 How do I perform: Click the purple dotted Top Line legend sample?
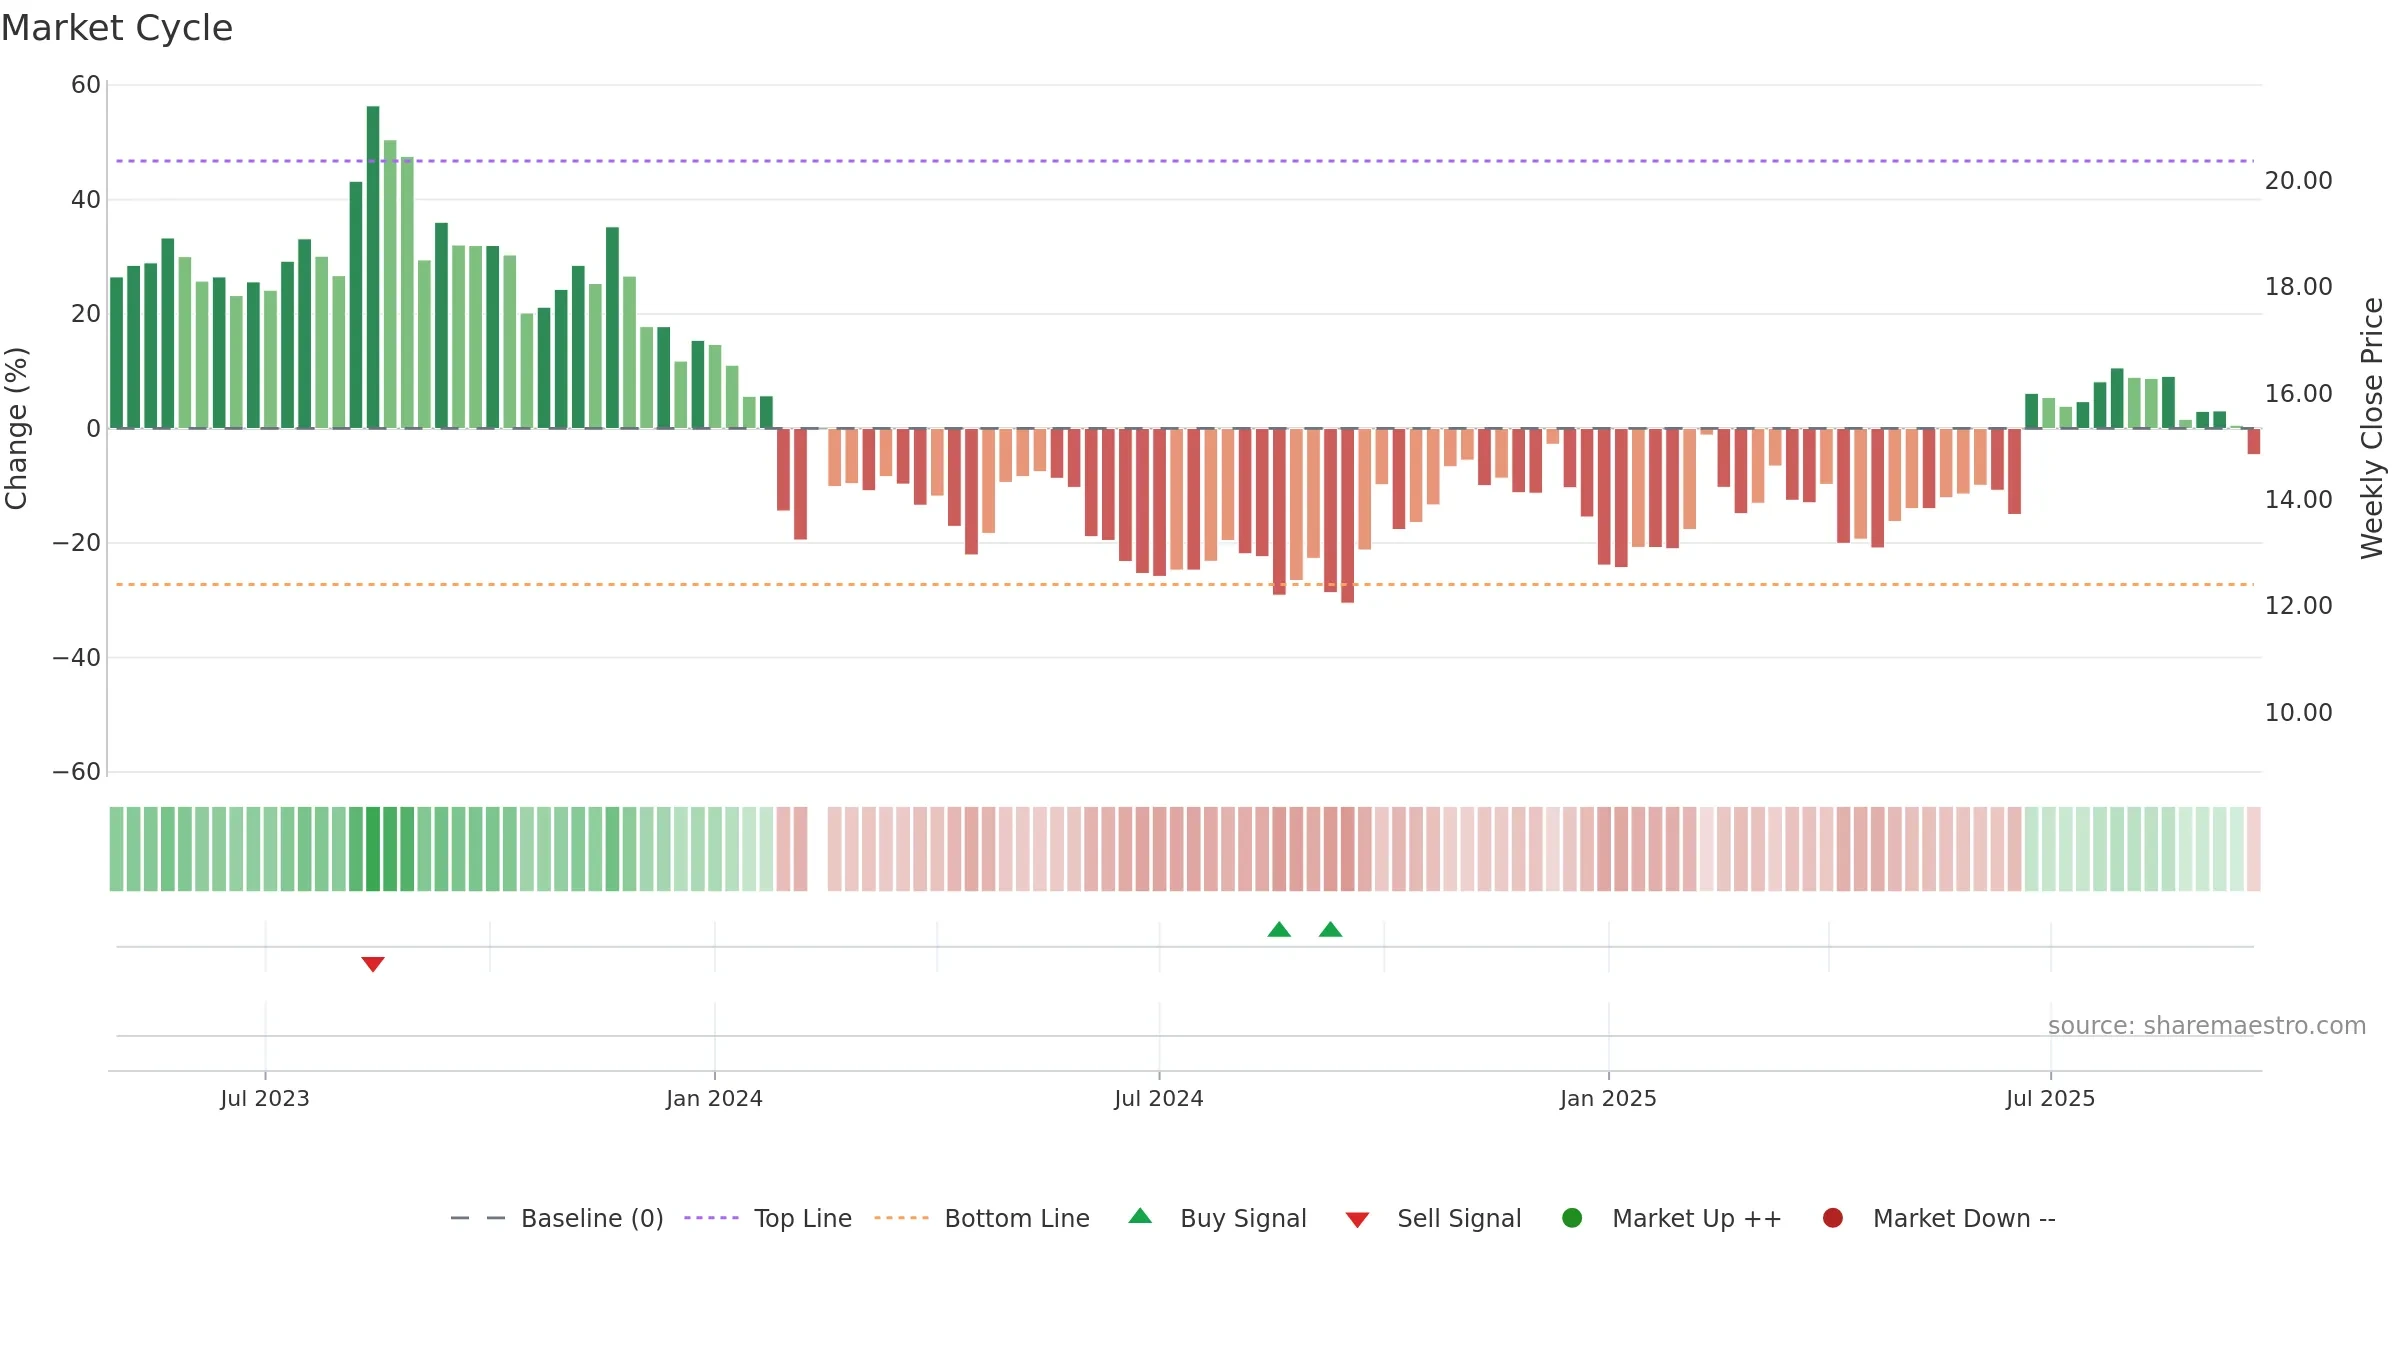click(711, 1218)
